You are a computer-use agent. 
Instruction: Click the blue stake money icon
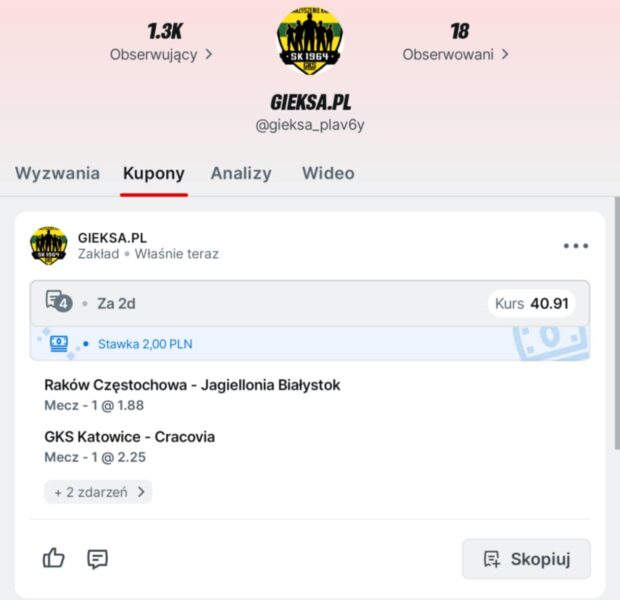click(59, 343)
